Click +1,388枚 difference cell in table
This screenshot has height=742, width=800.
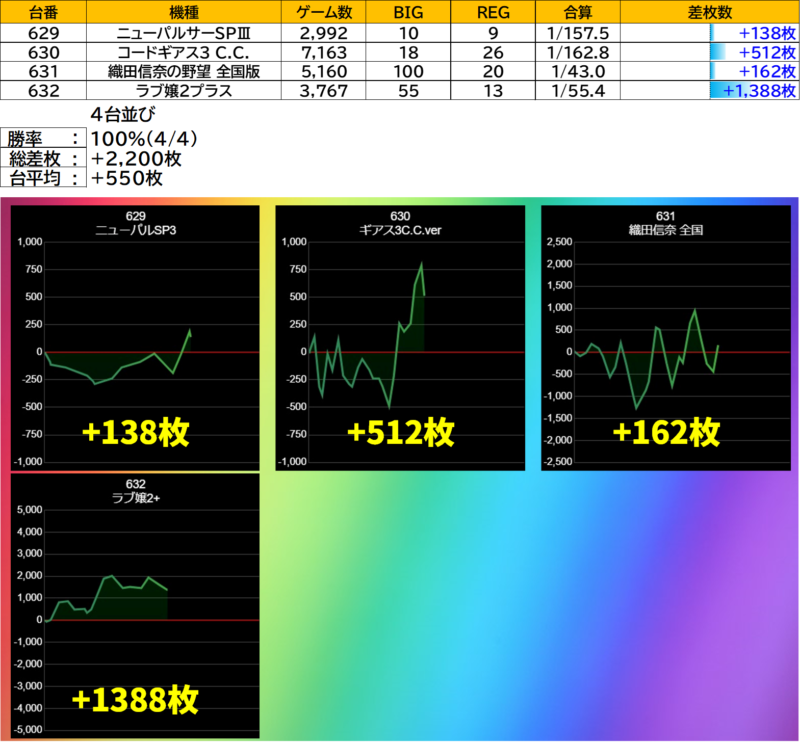coord(710,91)
